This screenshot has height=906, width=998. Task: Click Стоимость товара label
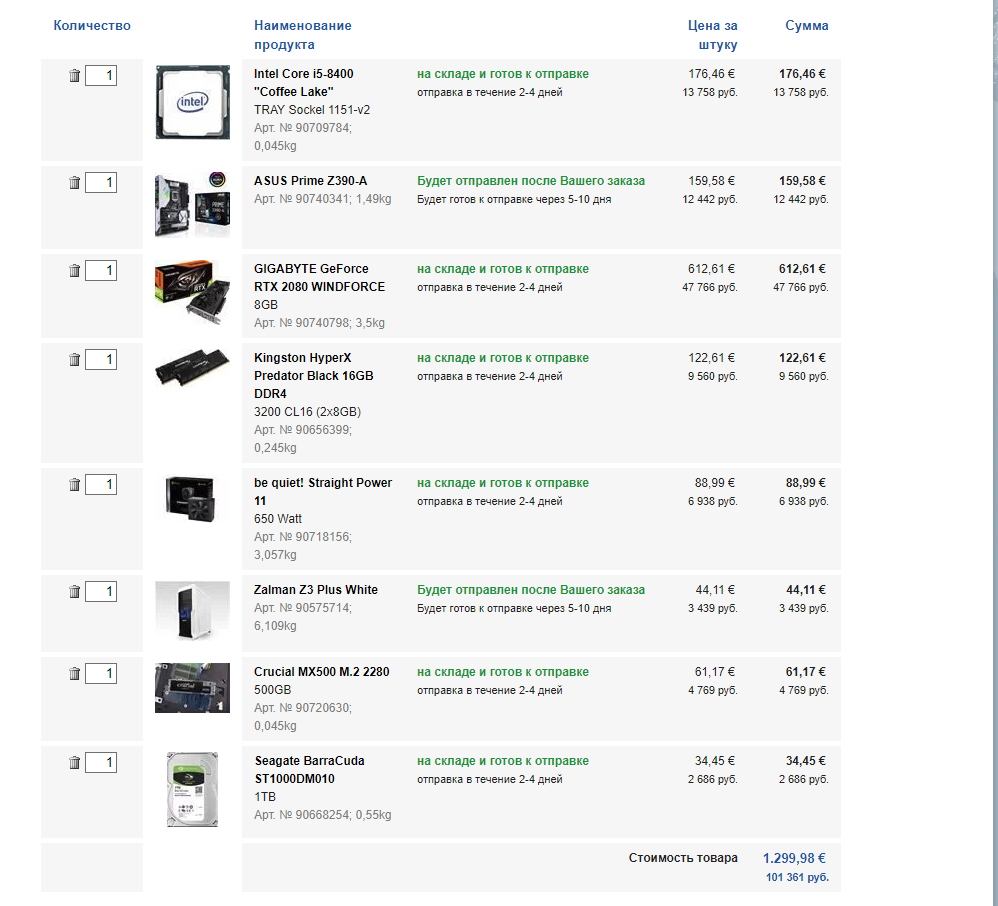pos(683,858)
